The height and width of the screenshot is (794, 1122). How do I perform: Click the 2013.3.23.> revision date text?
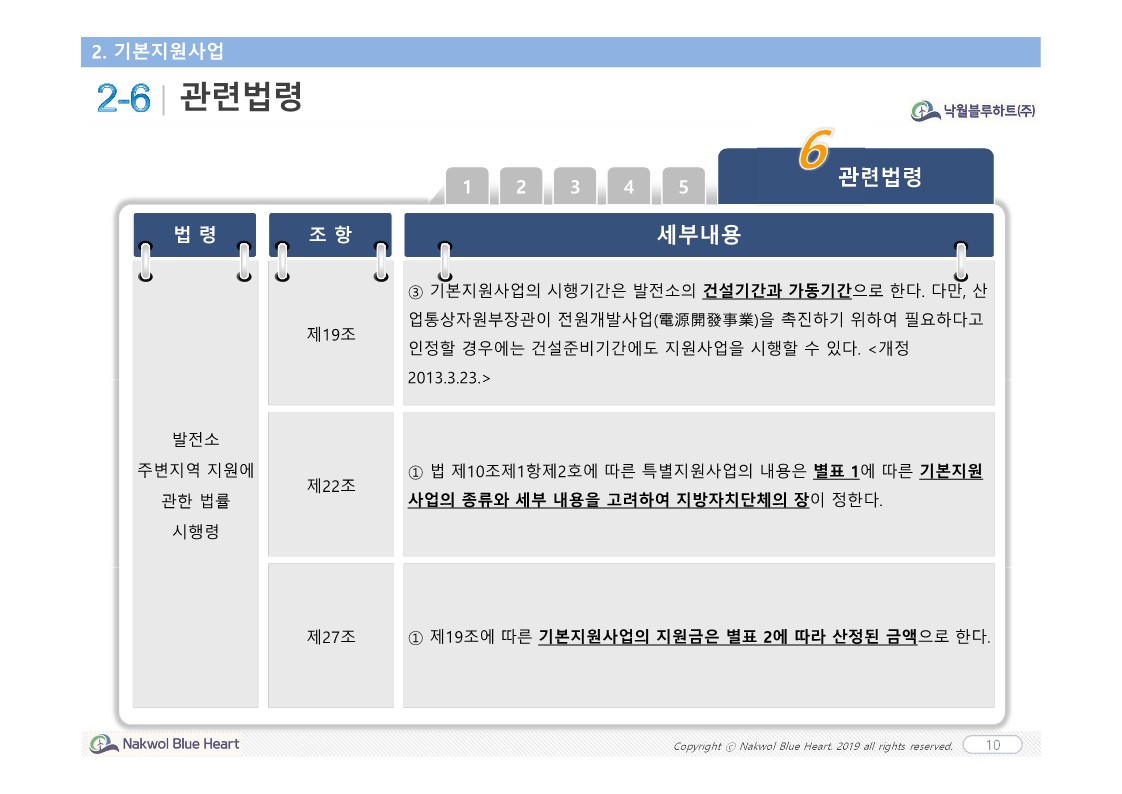click(449, 378)
